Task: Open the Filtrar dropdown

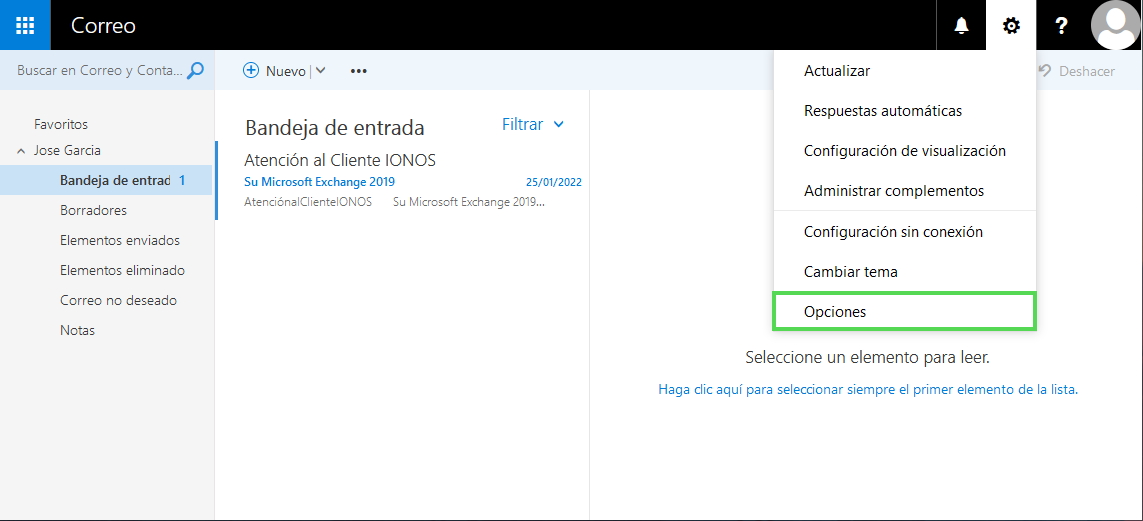Action: (533, 125)
